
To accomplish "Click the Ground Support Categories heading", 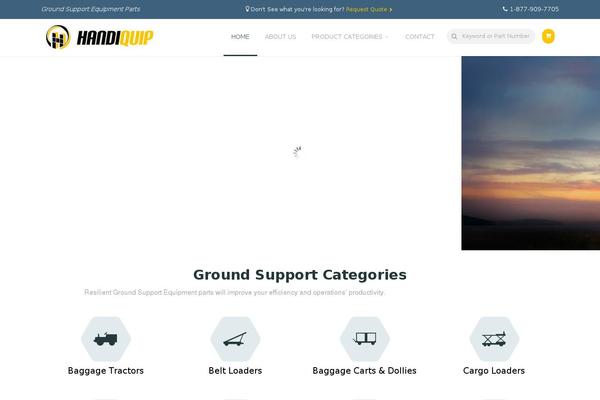I will click(x=300, y=275).
